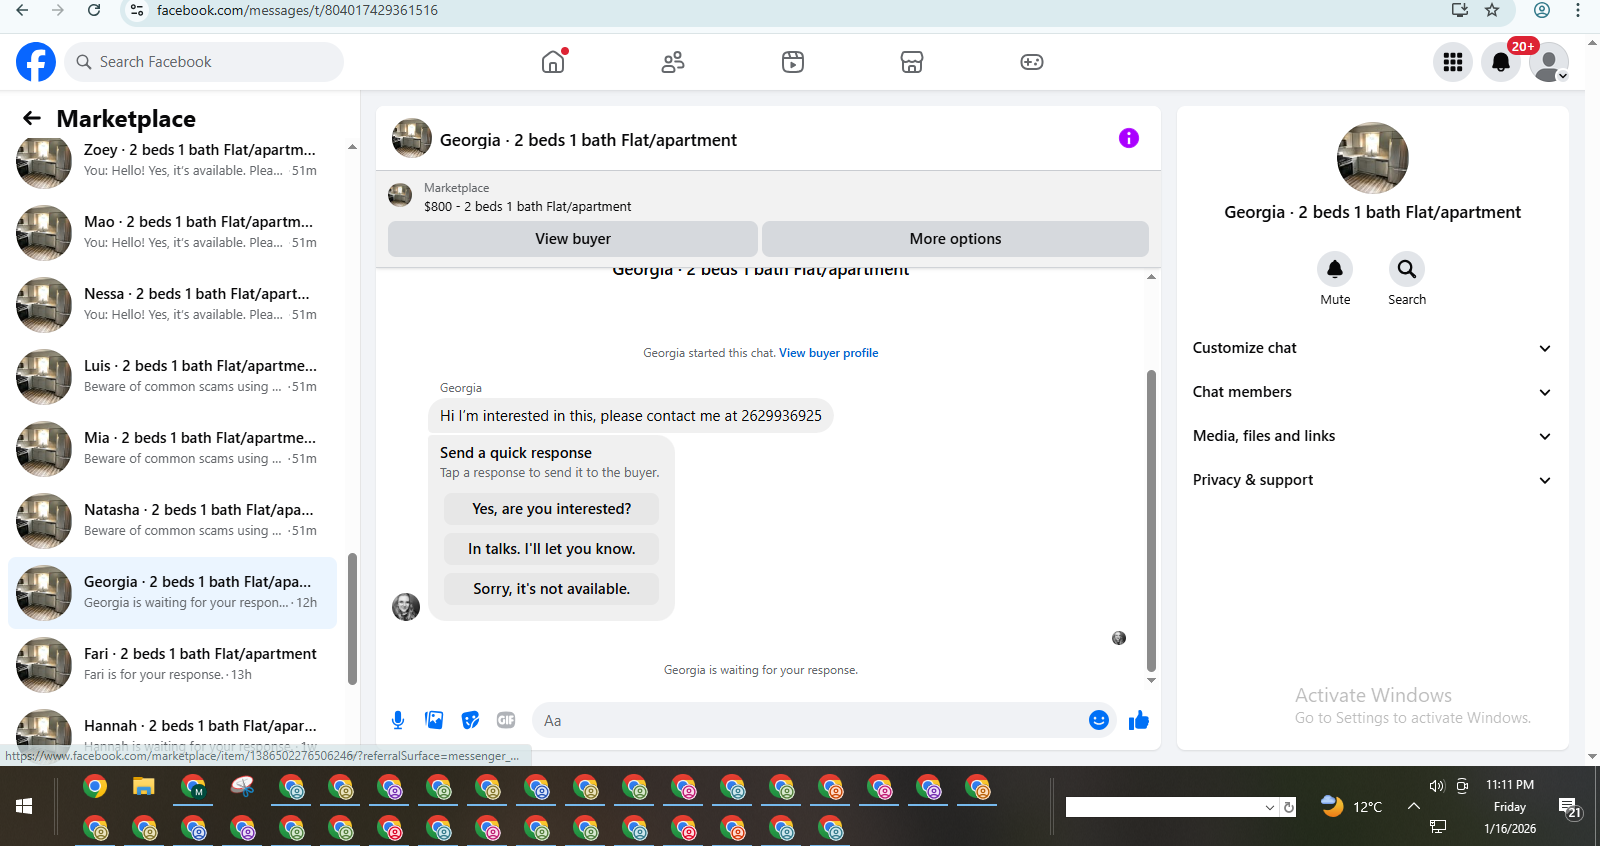The image size is (1600, 846).
Task: Pick a GIF with the GIF icon
Action: click(506, 720)
